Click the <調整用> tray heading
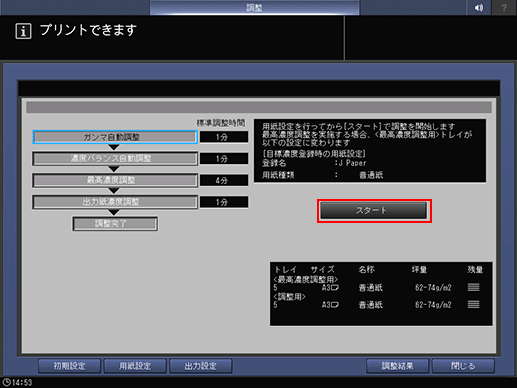Screen dimensions: 517x388 point(290,296)
